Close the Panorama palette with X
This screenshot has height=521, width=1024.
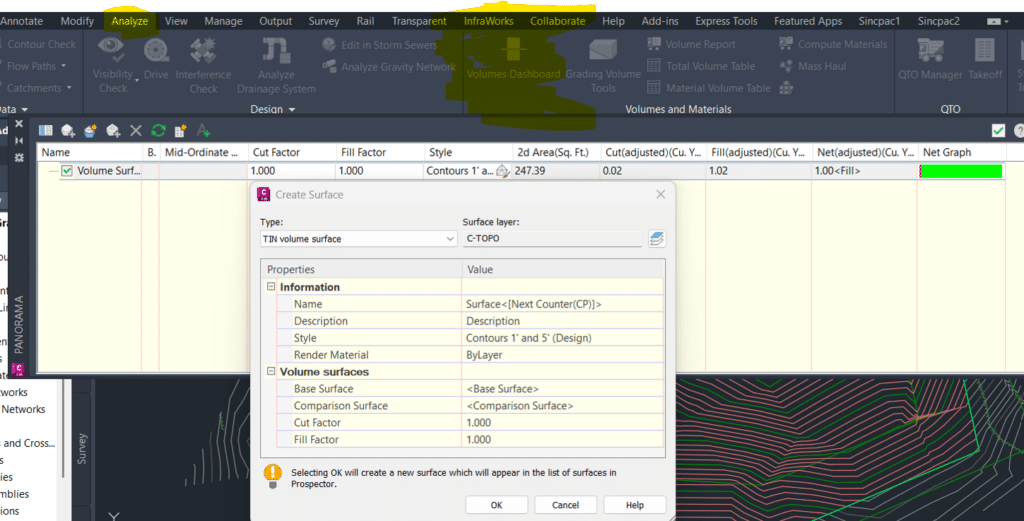click(19, 123)
